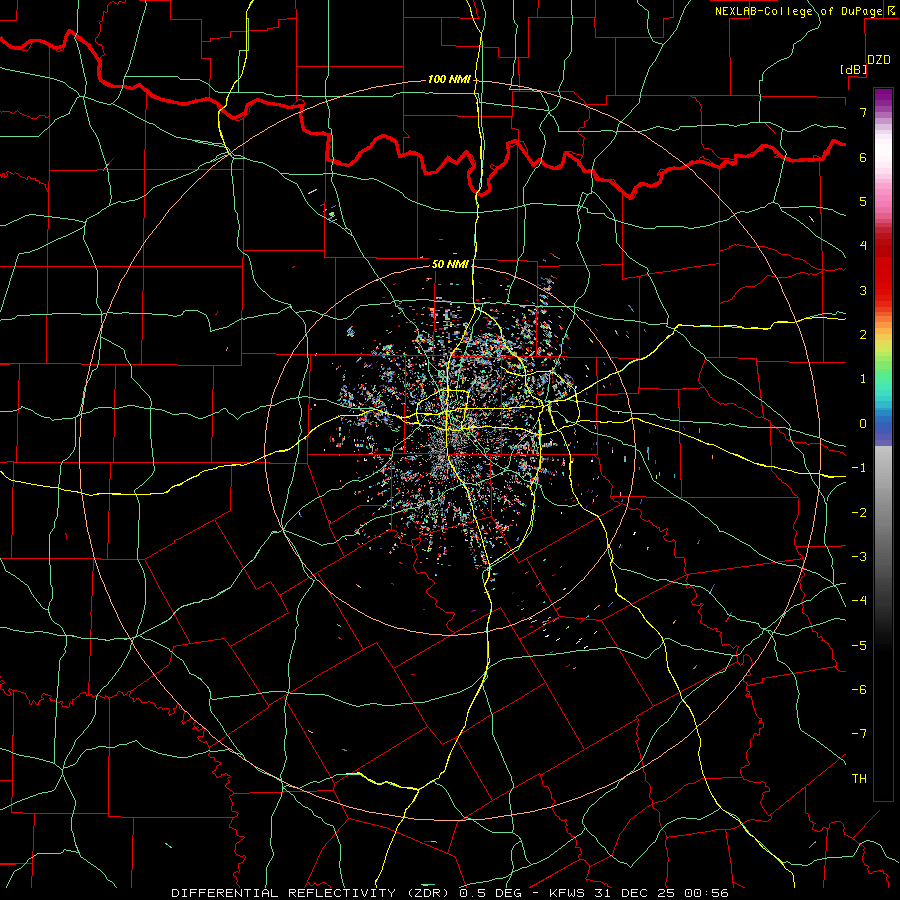Image resolution: width=900 pixels, height=900 pixels.
Task: Click the KFWS radar site identifier
Action: 568,893
